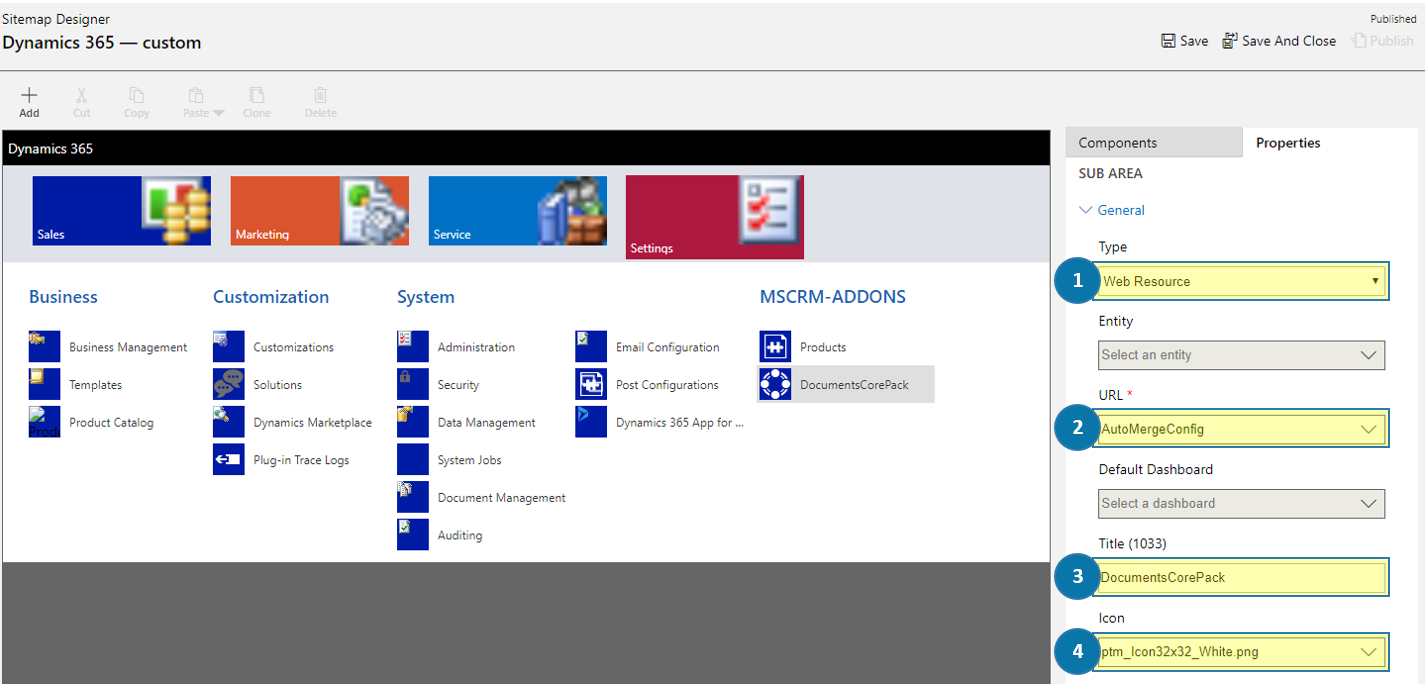This screenshot has height=684, width=1425.
Task: Select the System group heading
Action: (426, 297)
